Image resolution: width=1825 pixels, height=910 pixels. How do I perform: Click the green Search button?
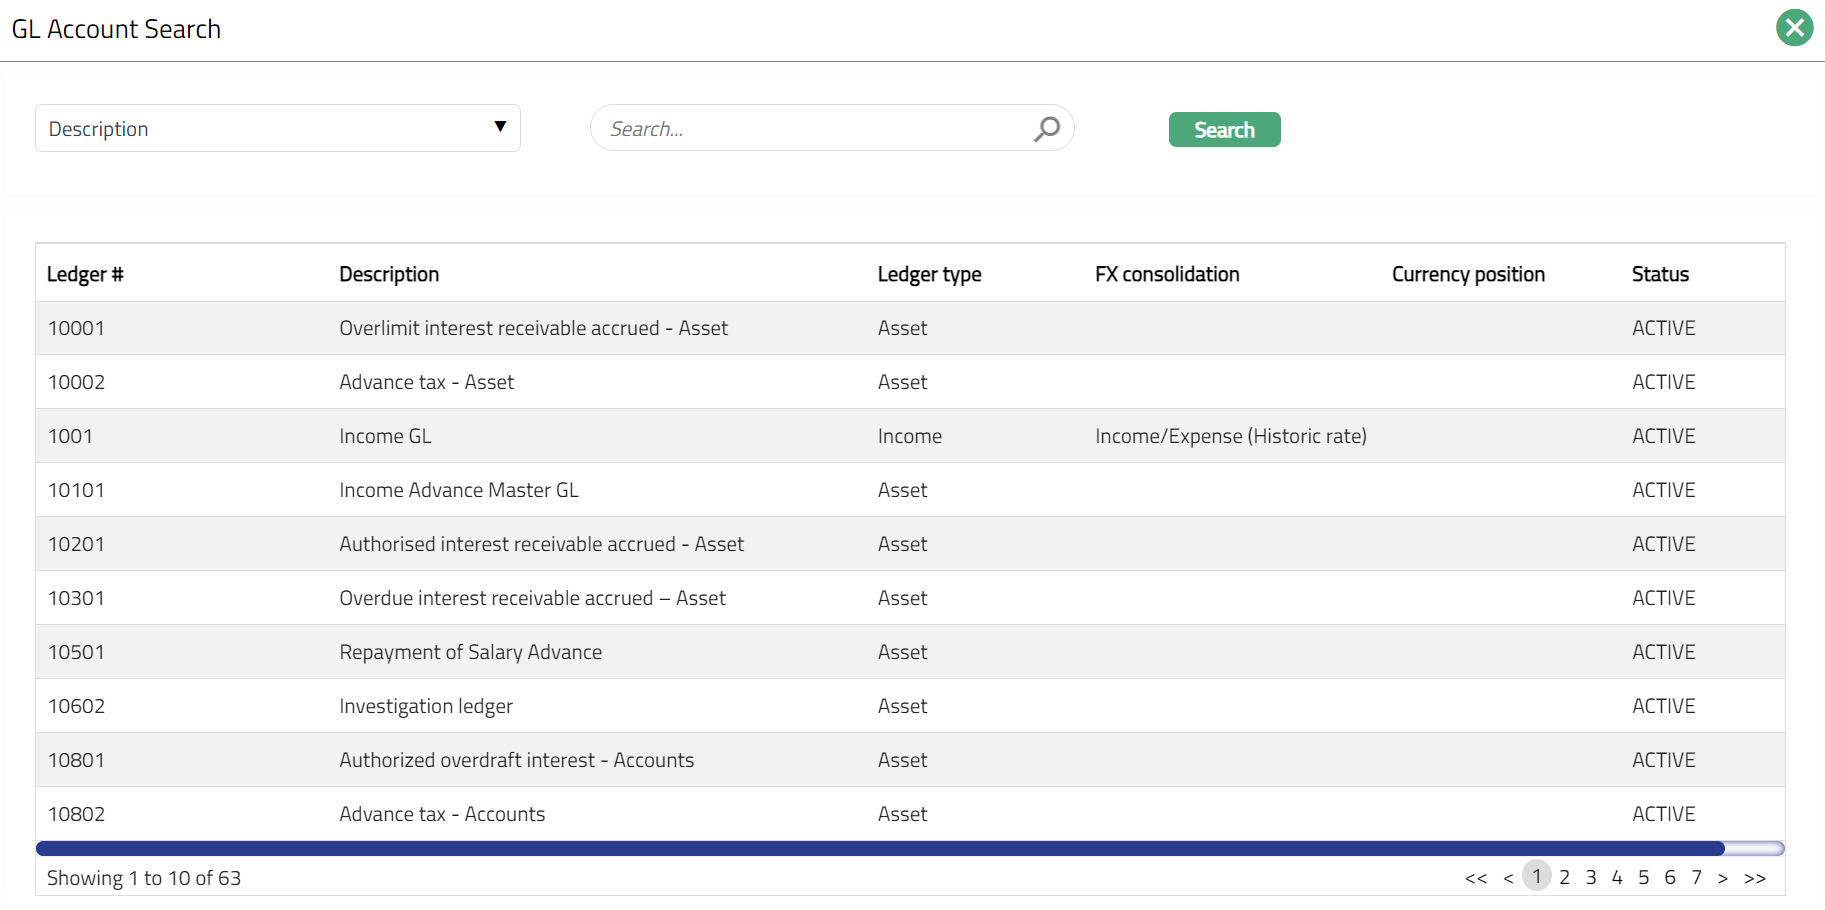[x=1224, y=130]
